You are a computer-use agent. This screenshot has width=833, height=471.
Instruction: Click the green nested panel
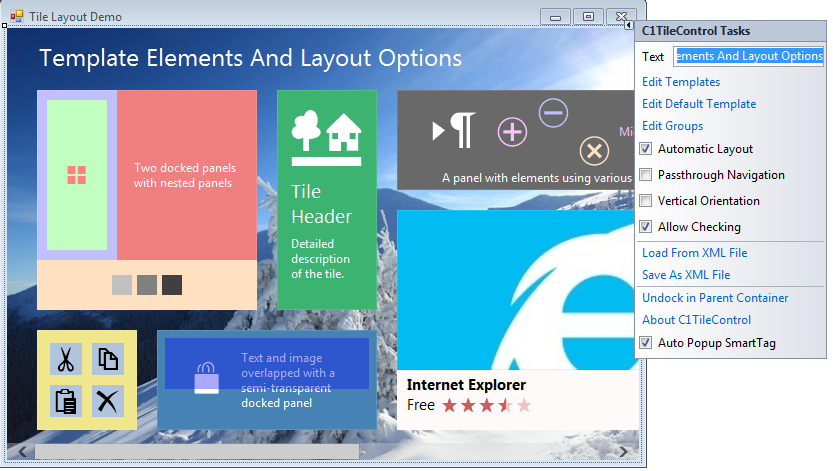click(76, 175)
